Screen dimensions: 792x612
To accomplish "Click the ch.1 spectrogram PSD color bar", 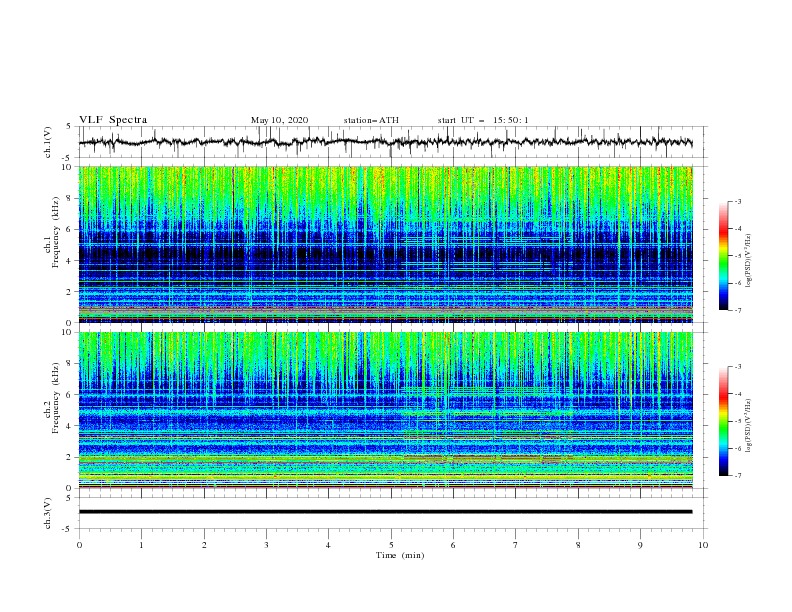I will tap(723, 256).
